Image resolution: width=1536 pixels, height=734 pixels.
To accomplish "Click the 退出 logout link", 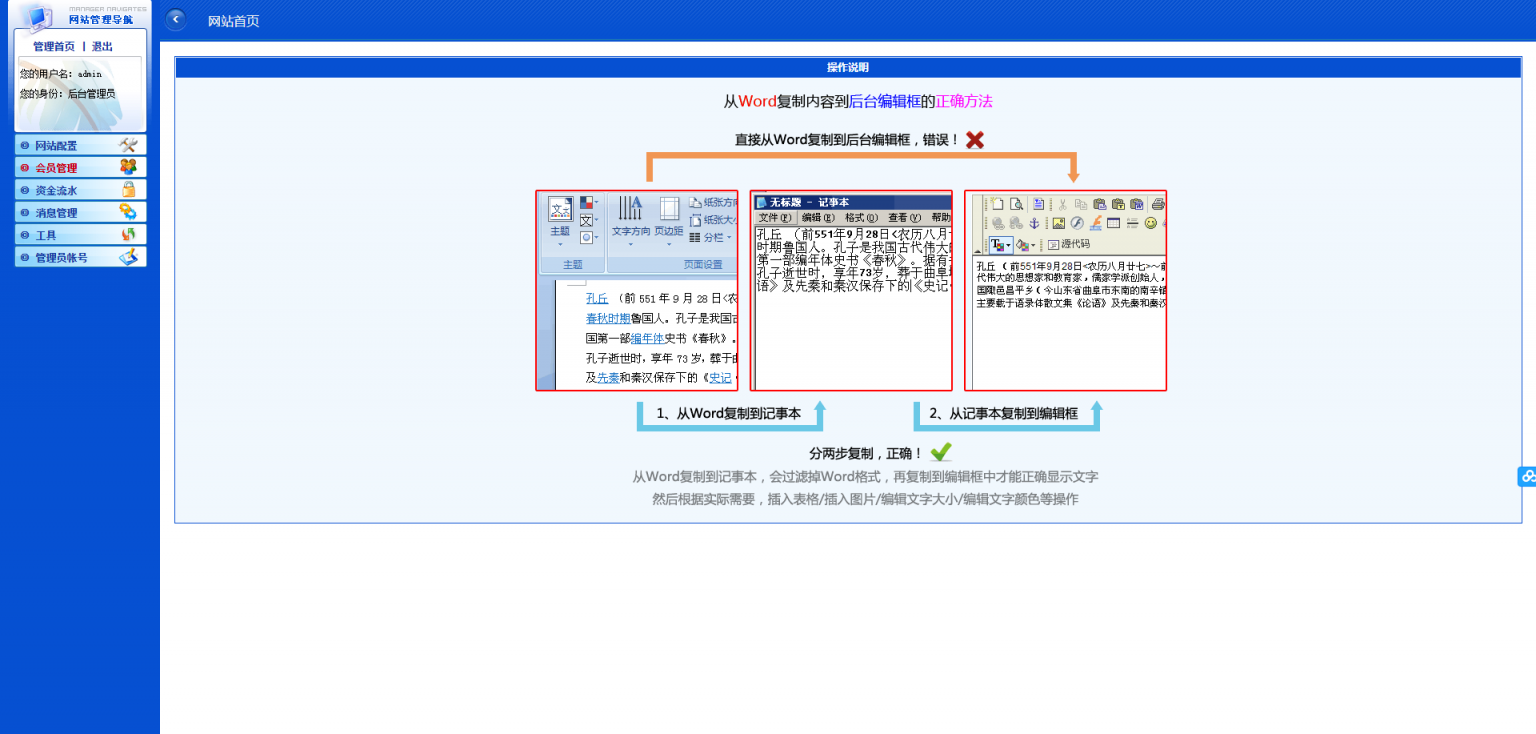I will [101, 45].
